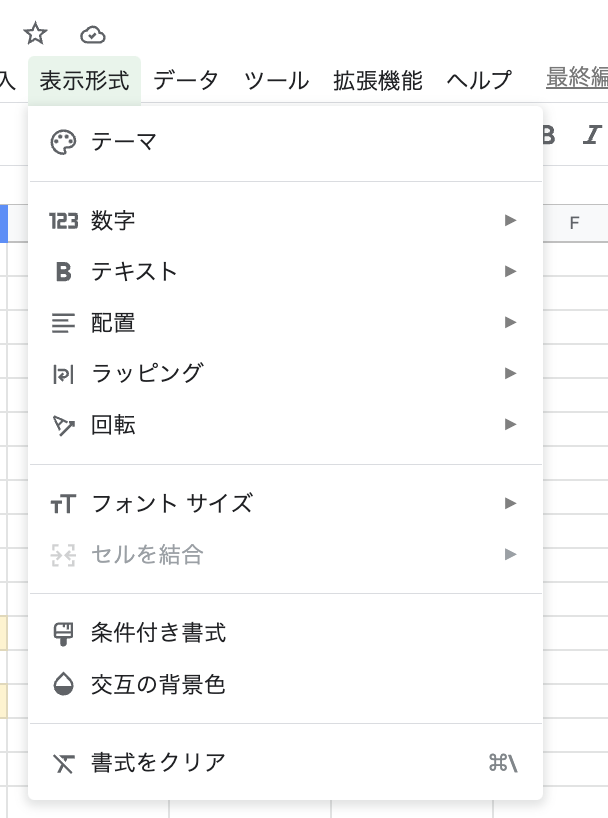Click the 123 number format icon

(x=63, y=221)
